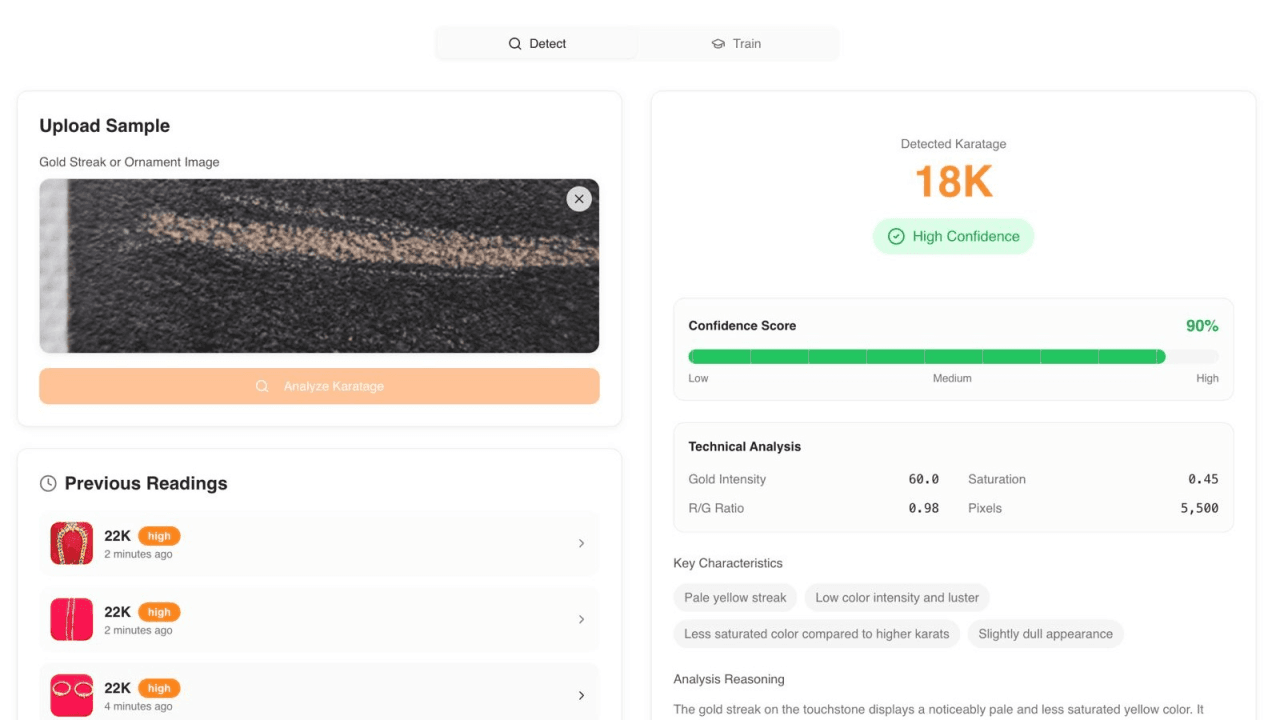Expand first 22K reading chevron
1280x720 pixels.
(581, 543)
